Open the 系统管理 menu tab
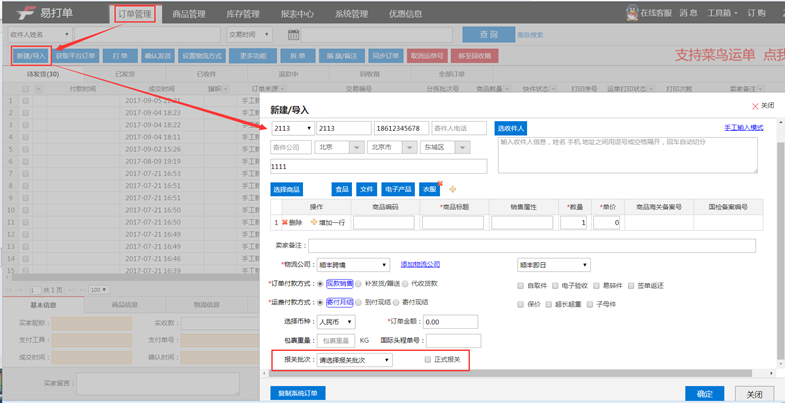 (x=351, y=14)
